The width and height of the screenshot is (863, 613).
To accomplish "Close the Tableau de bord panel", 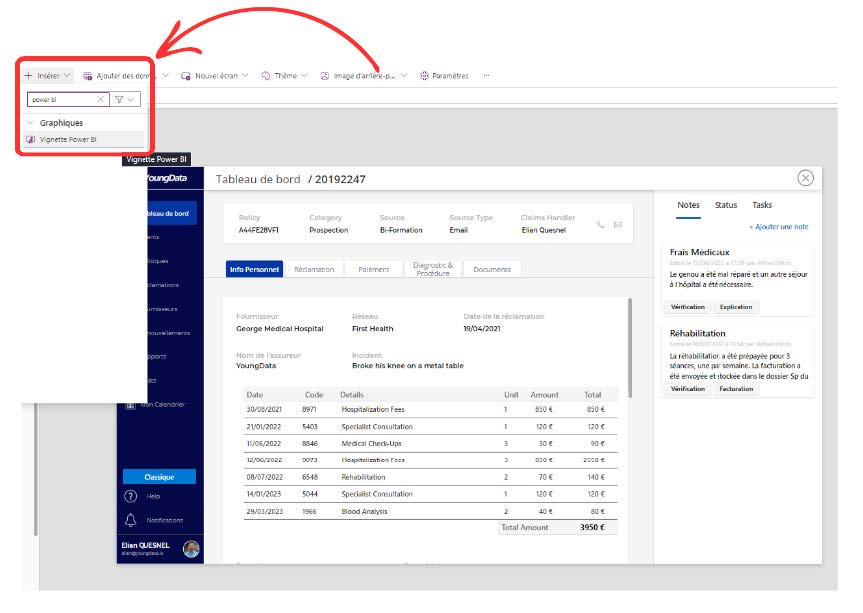I will [x=805, y=178].
